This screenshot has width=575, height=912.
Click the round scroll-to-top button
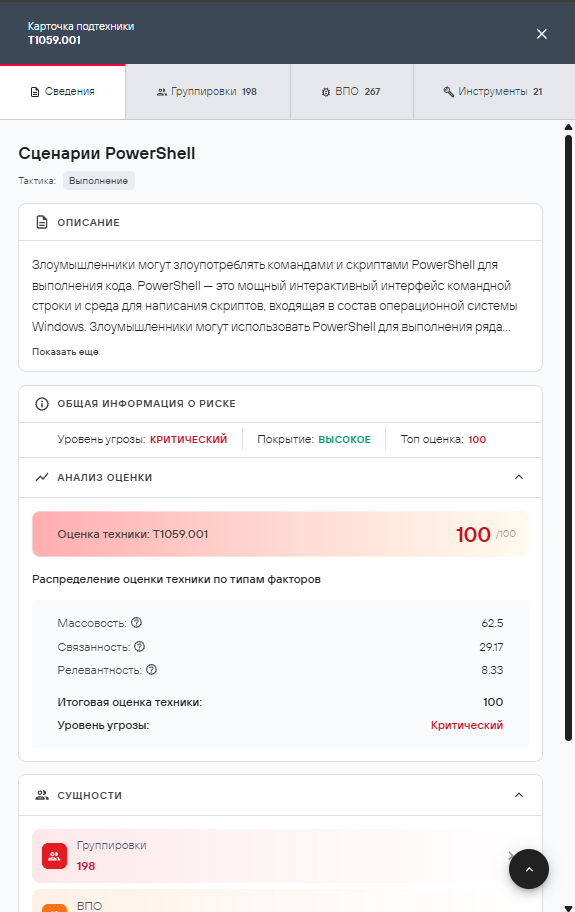[529, 869]
